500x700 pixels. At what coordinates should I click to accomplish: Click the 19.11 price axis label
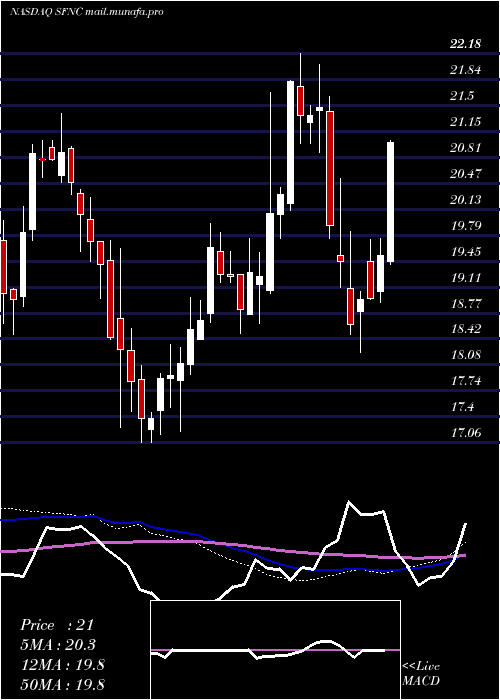466,278
